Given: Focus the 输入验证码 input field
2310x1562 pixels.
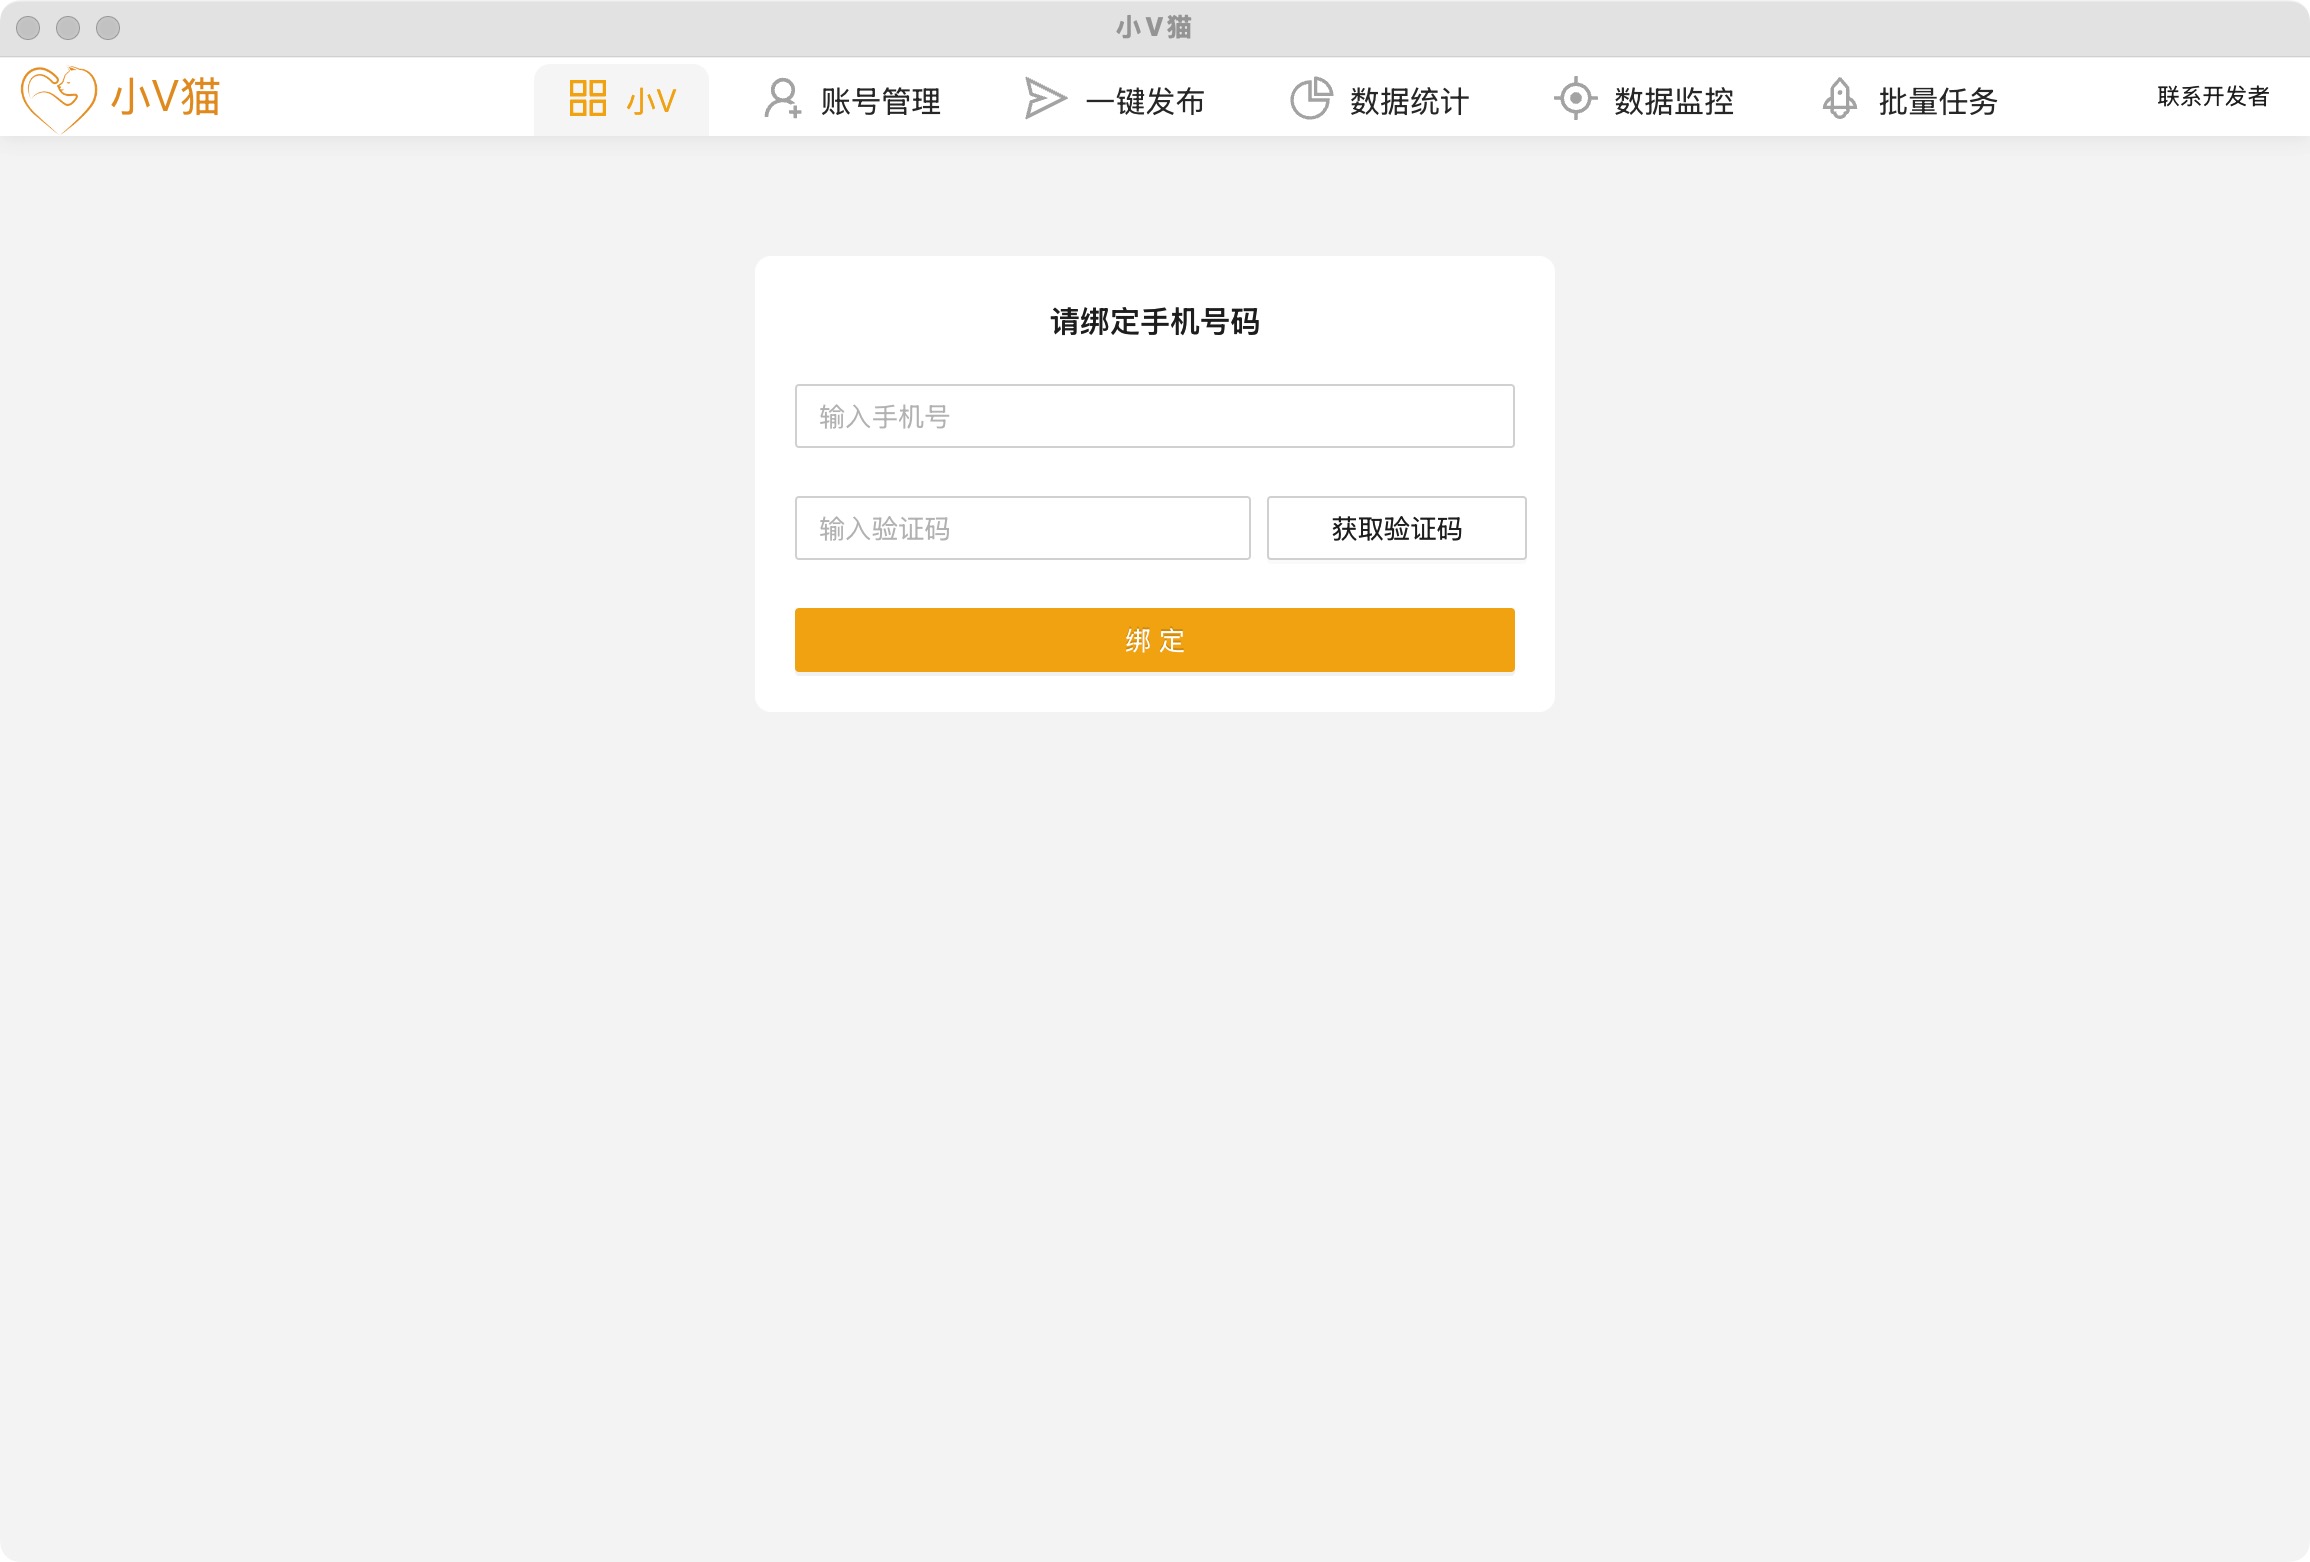Looking at the screenshot, I should (x=1023, y=528).
